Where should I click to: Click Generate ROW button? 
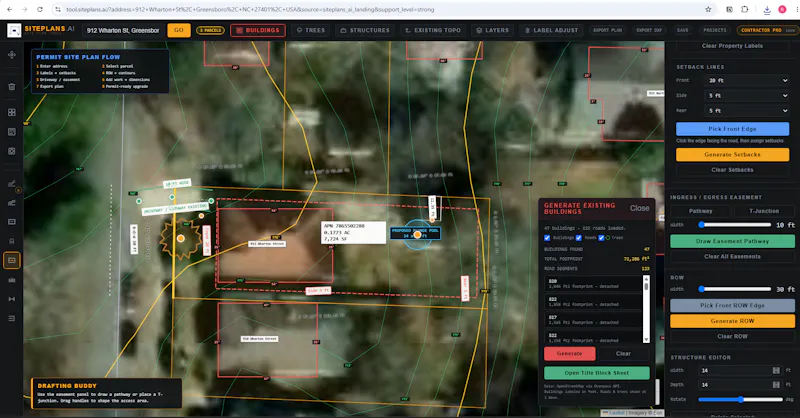tap(732, 321)
